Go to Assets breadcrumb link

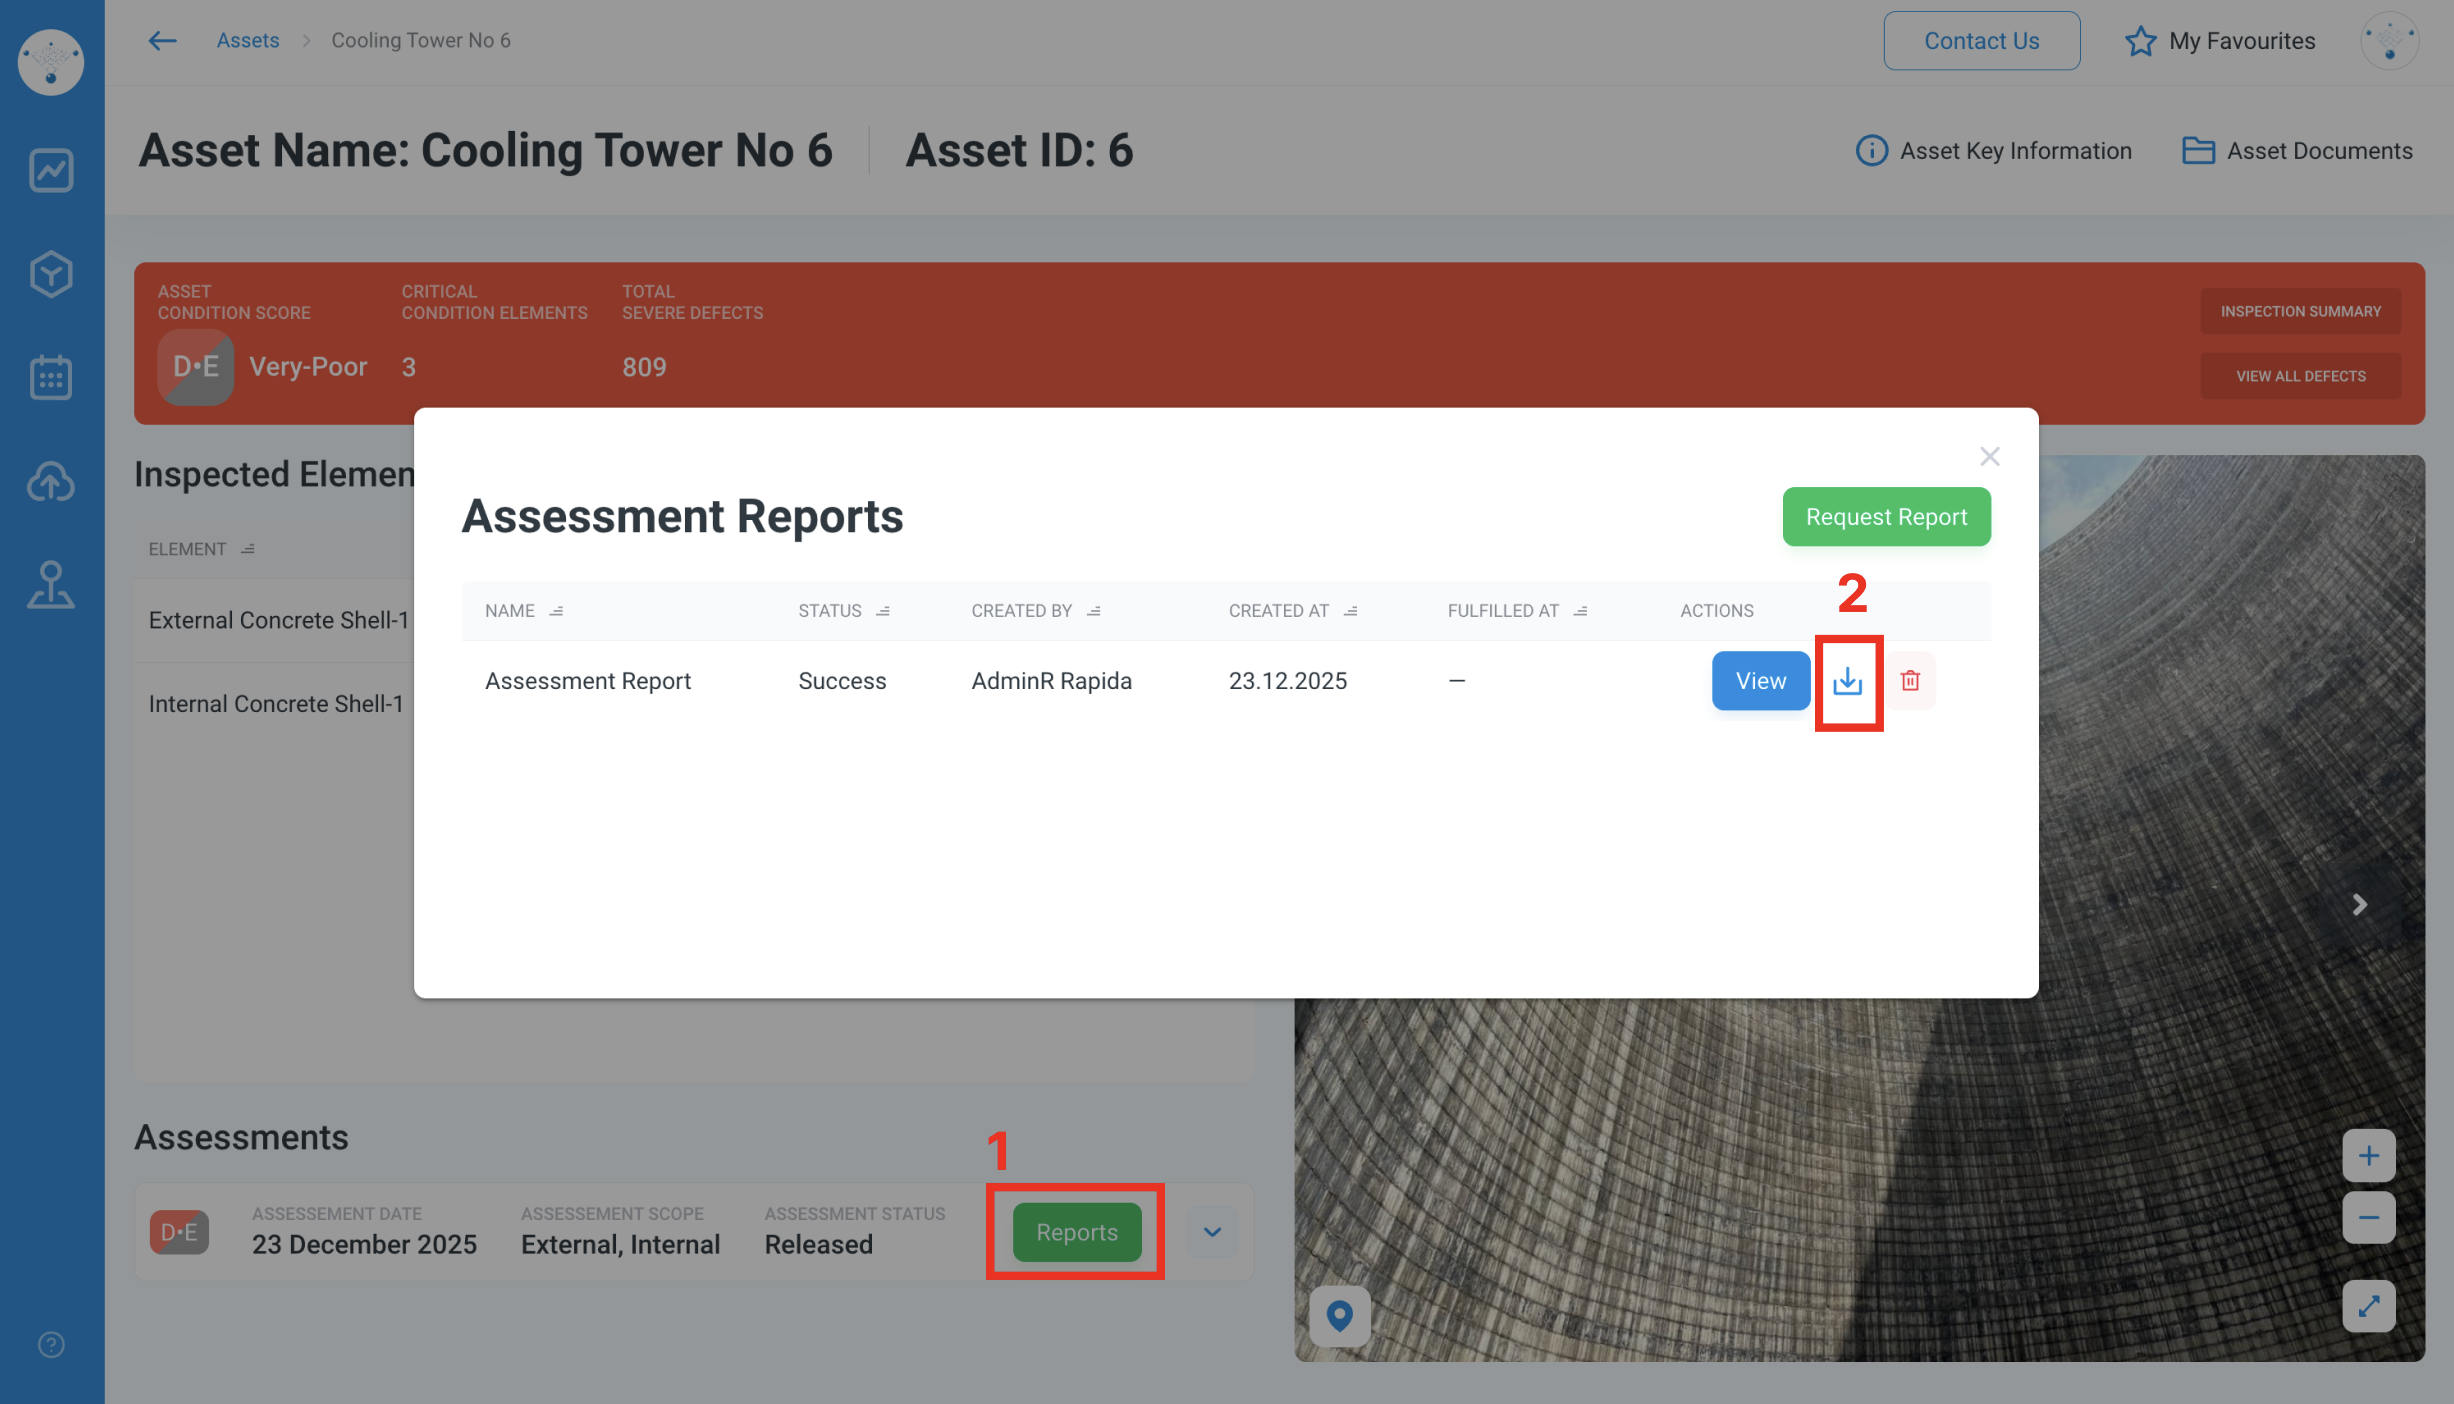248,40
